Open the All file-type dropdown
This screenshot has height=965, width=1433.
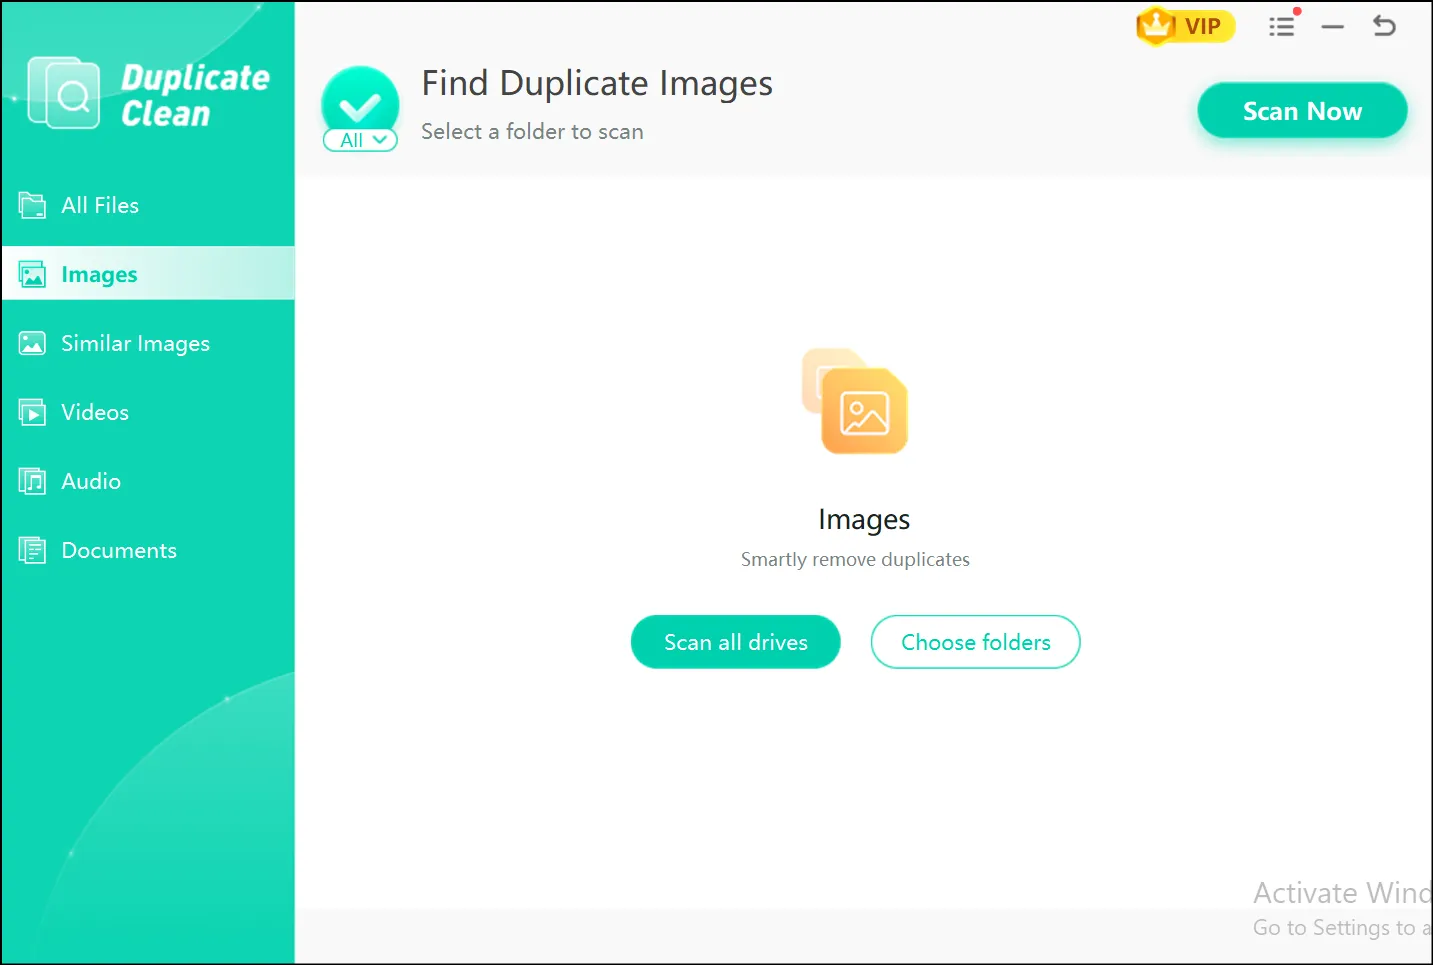(359, 140)
